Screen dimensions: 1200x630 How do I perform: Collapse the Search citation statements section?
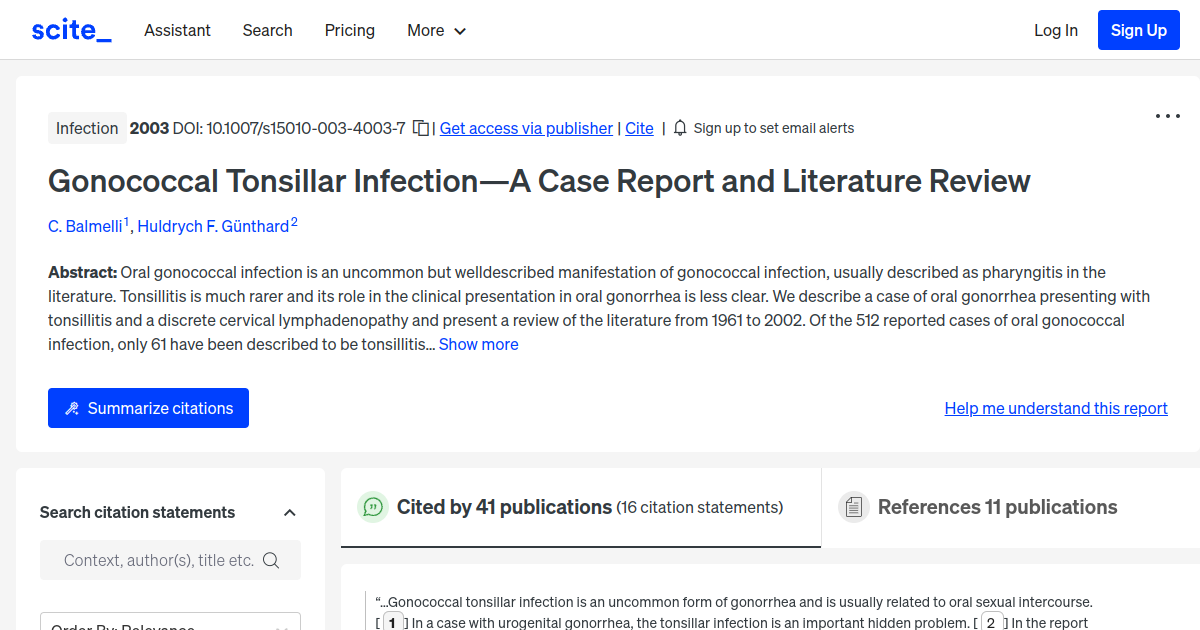(289, 512)
